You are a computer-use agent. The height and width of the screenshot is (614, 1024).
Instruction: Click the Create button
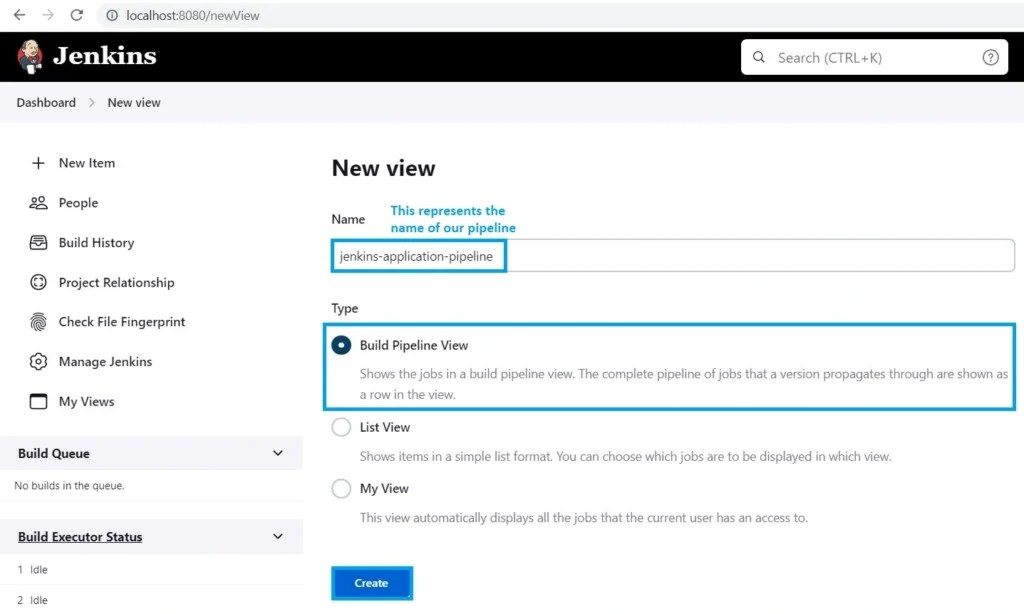[x=372, y=583]
